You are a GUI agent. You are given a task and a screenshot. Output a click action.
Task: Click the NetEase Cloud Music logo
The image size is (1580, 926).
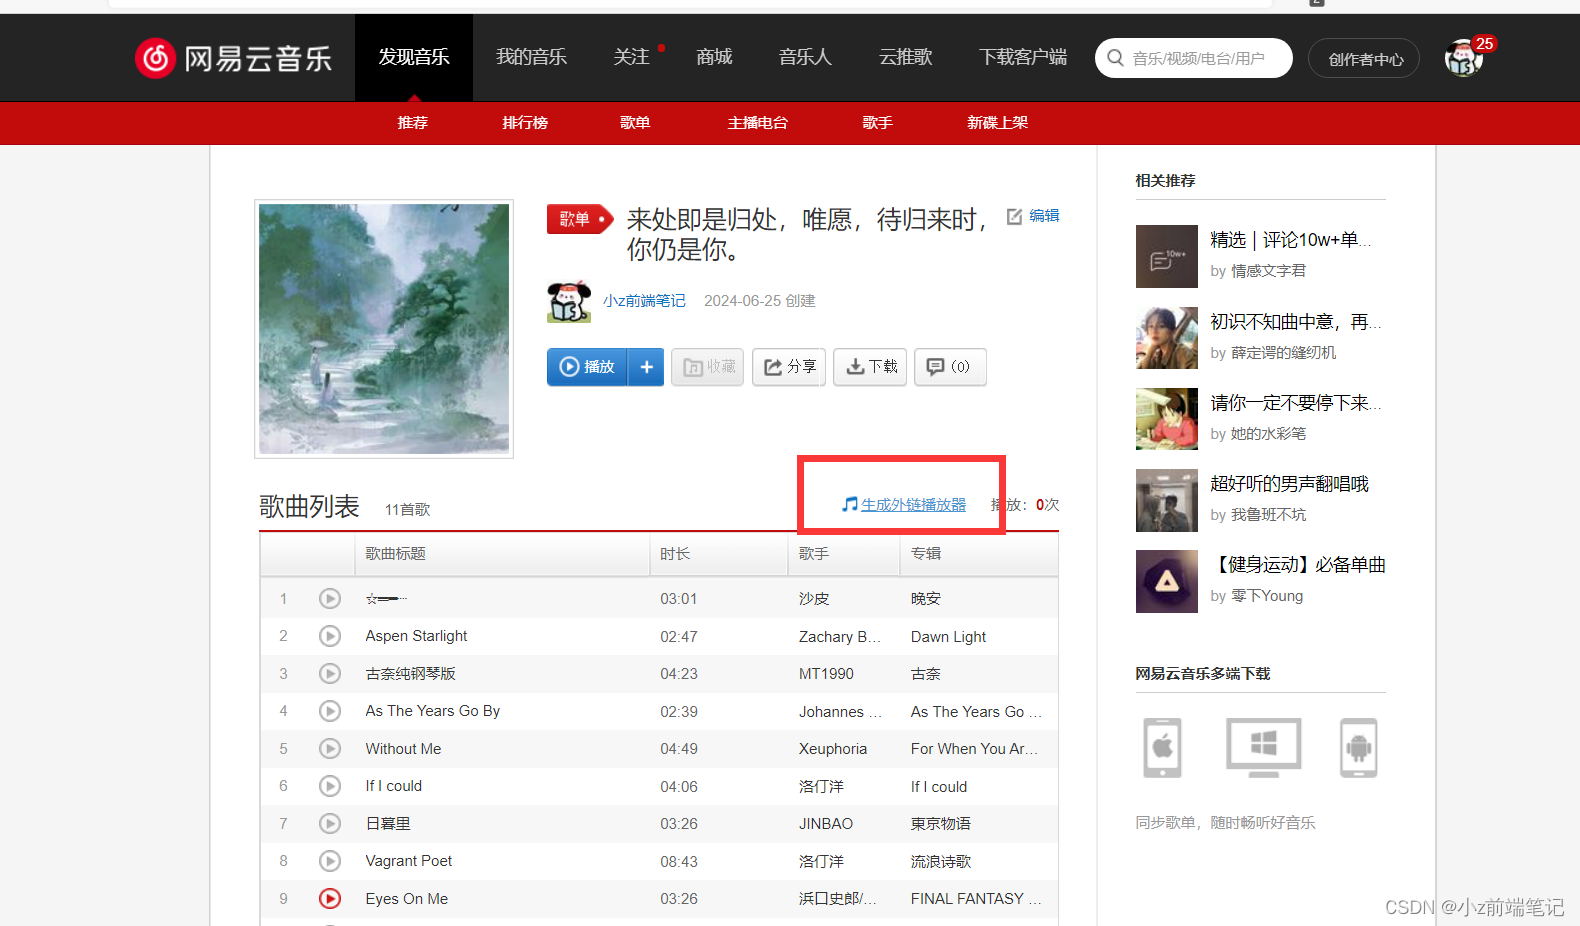[x=233, y=58]
